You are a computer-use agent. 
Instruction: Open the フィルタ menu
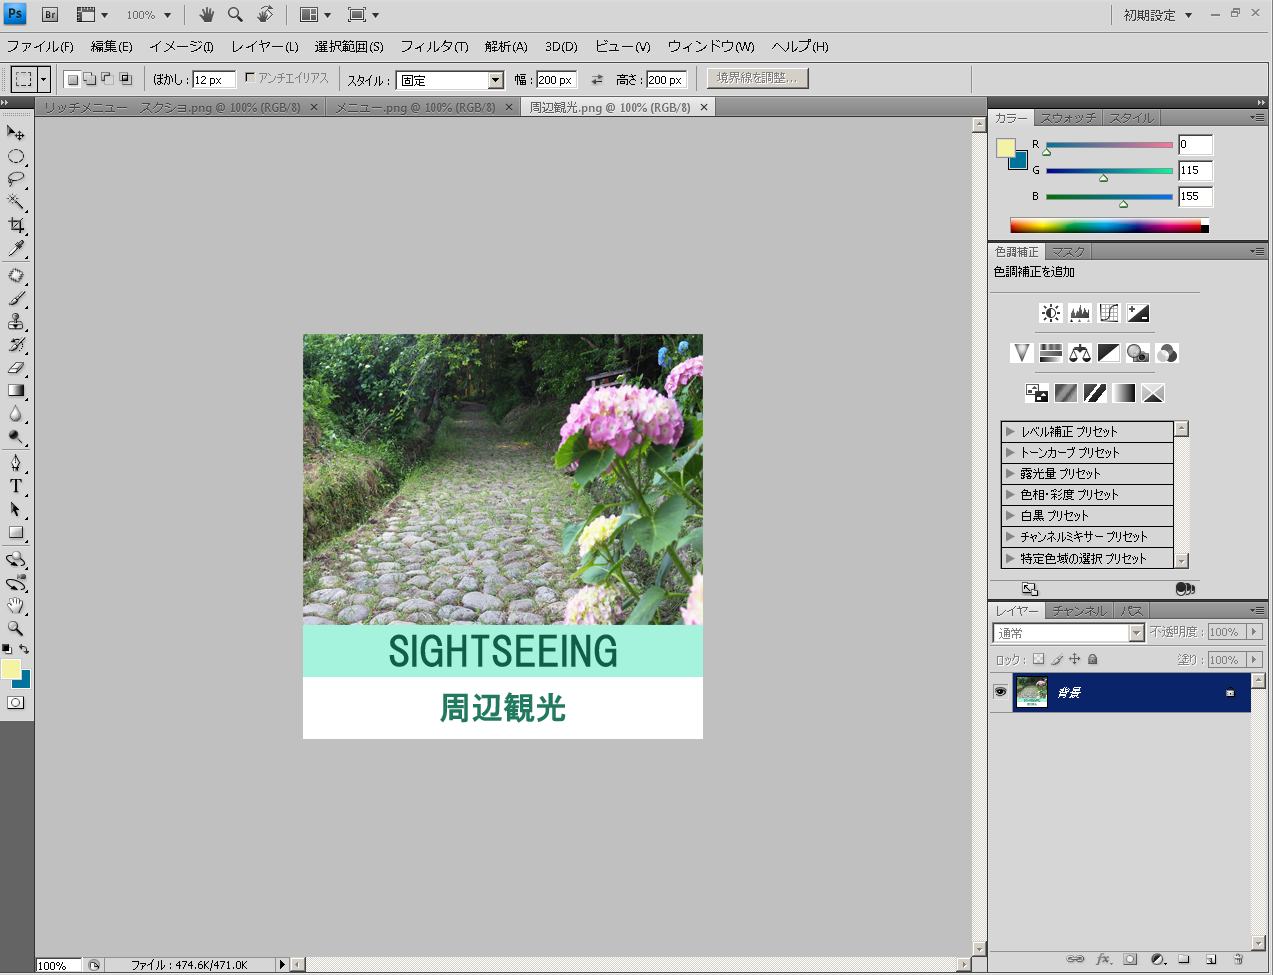(433, 46)
